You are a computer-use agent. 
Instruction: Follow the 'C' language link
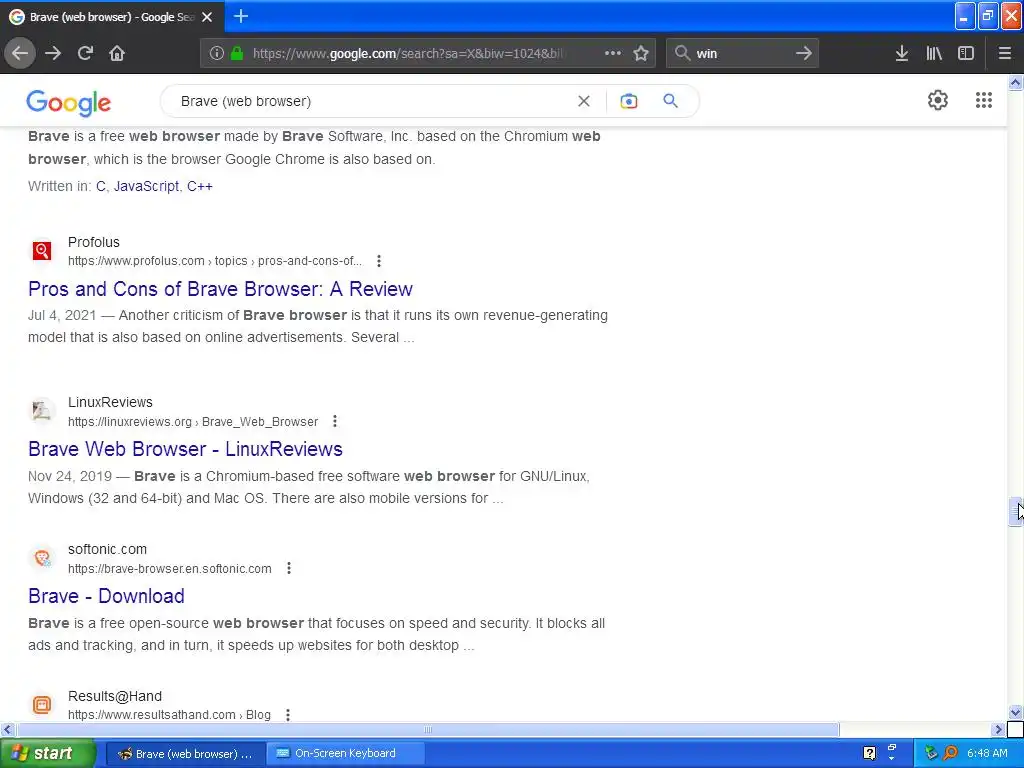tap(101, 186)
